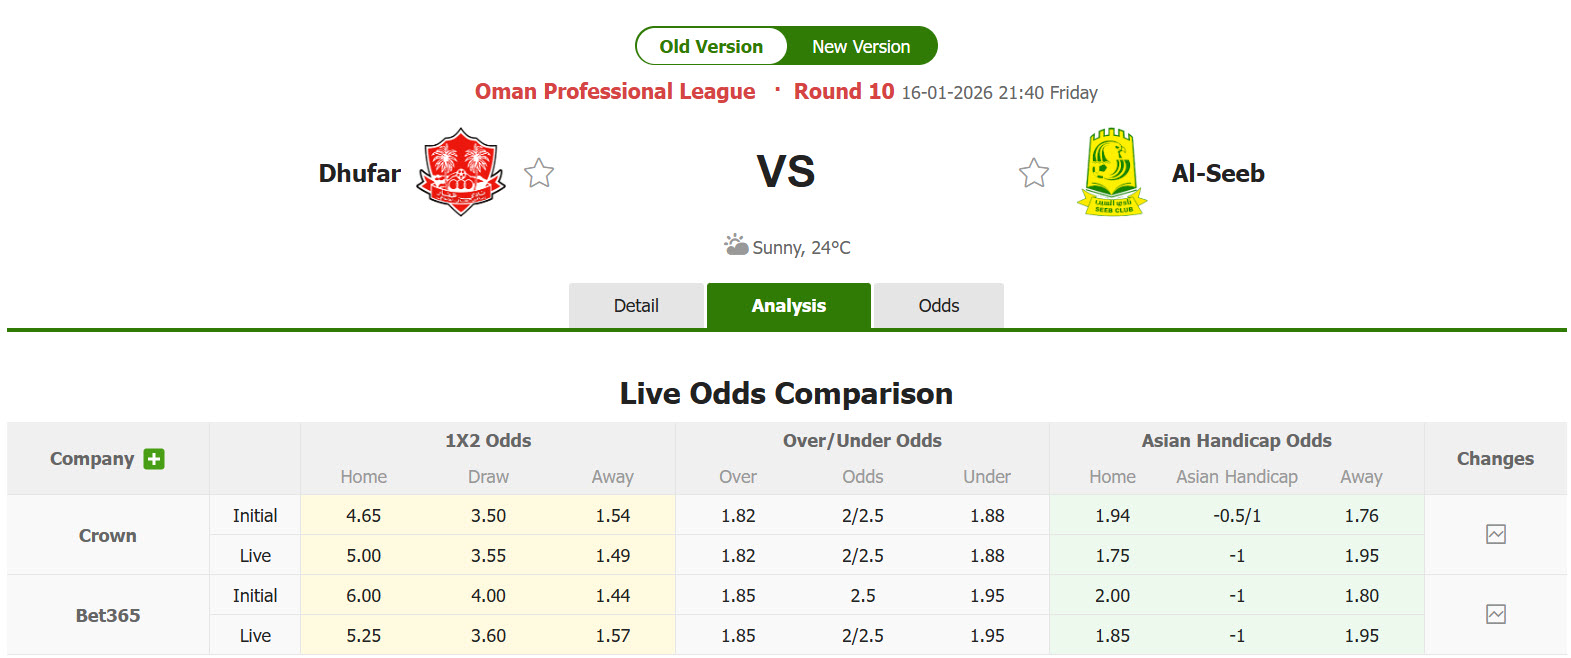
Task: Click Bet365's live Asian handicap value -1
Action: [1237, 635]
